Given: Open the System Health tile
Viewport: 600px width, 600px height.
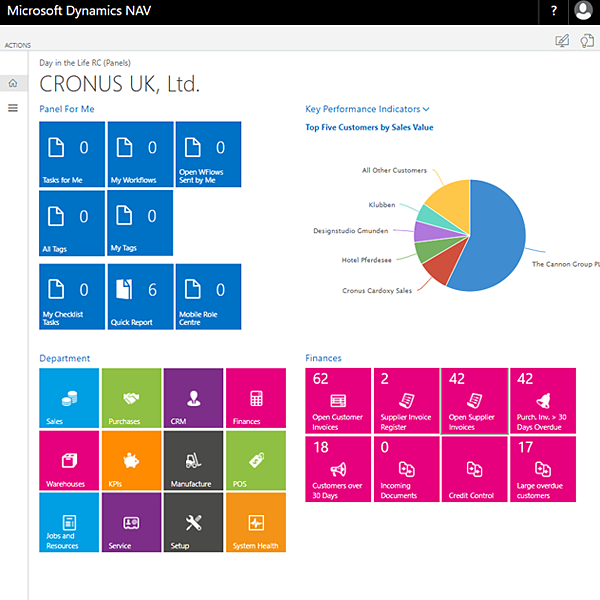Looking at the screenshot, I should (x=256, y=522).
